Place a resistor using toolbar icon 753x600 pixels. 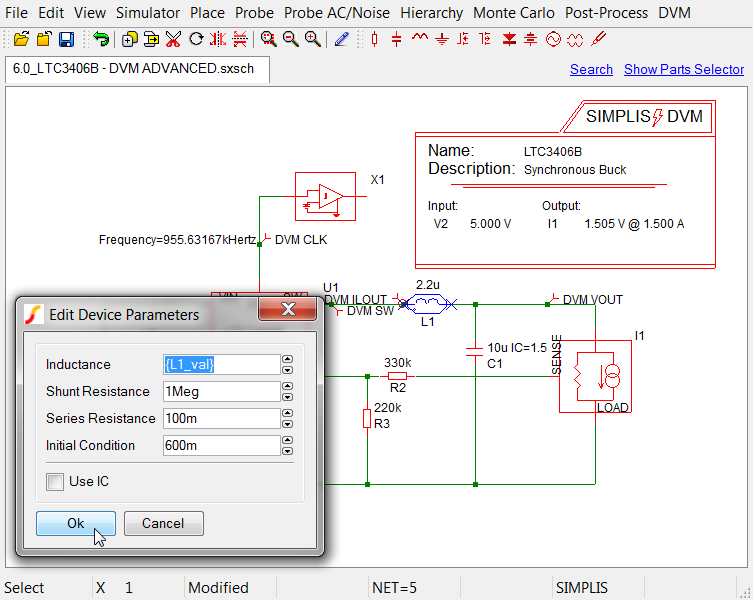tap(375, 39)
